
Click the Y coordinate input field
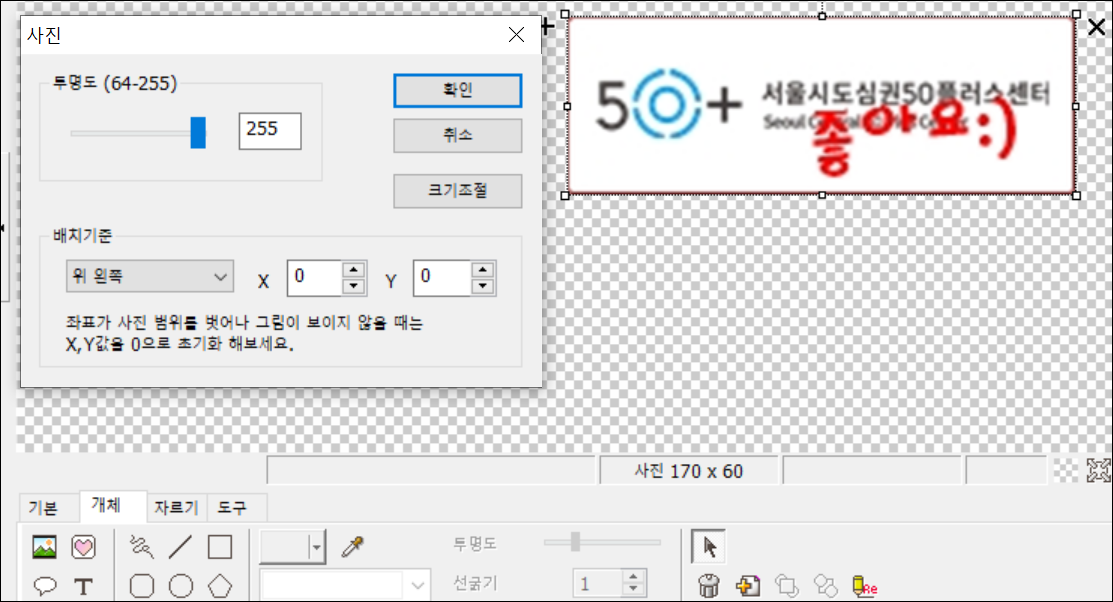[443, 278]
